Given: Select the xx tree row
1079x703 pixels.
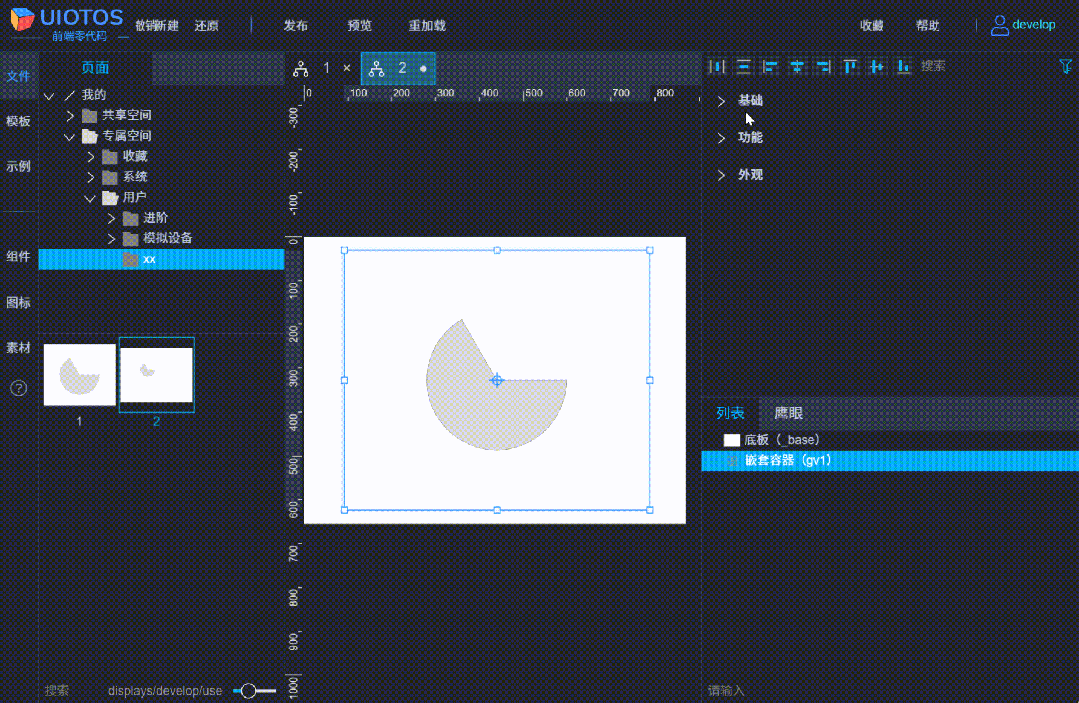Looking at the screenshot, I should coord(162,259).
